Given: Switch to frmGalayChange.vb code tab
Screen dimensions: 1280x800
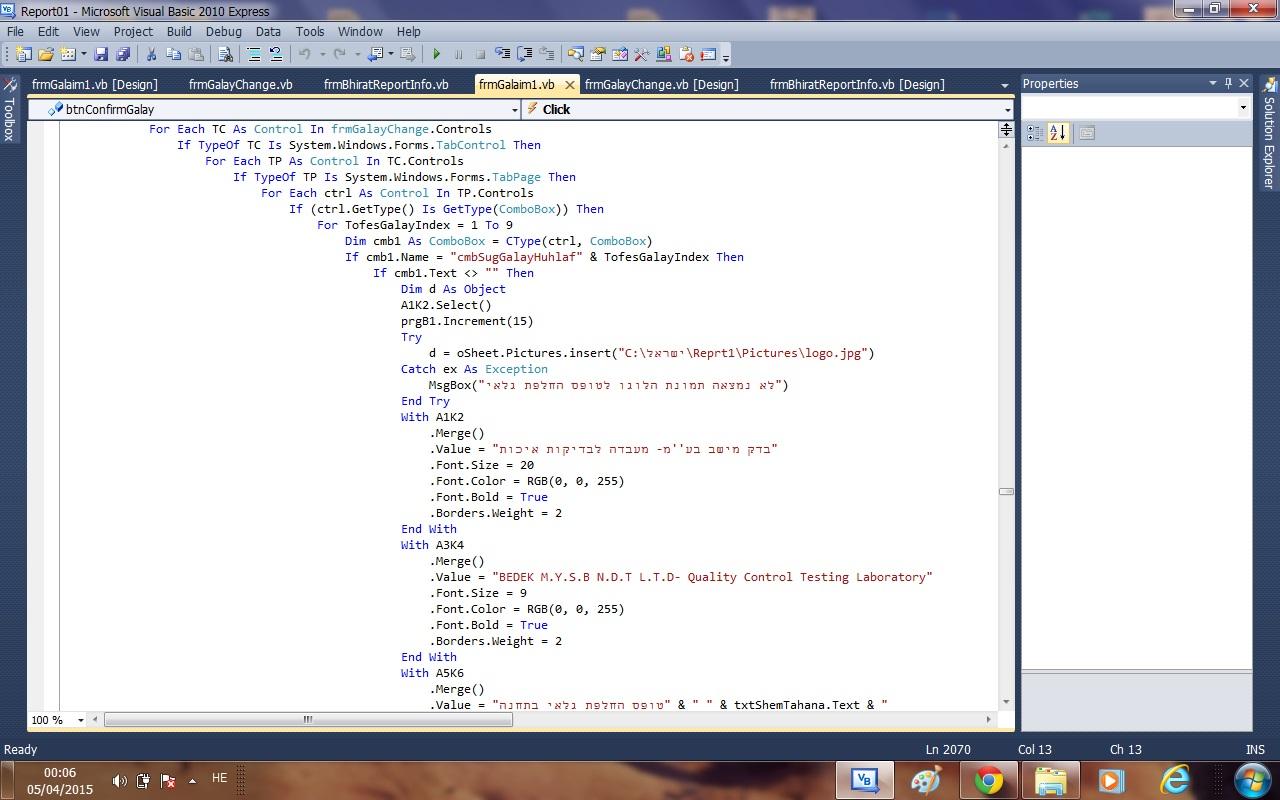Looking at the screenshot, I should coord(240,85).
